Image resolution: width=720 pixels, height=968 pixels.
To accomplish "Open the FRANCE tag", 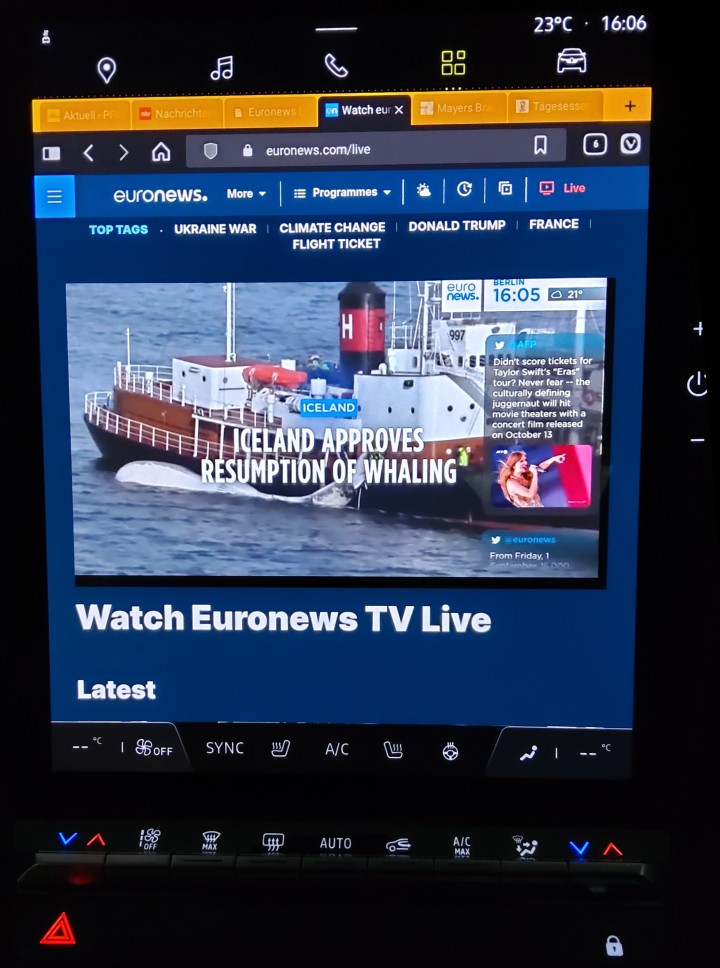I will pos(554,224).
